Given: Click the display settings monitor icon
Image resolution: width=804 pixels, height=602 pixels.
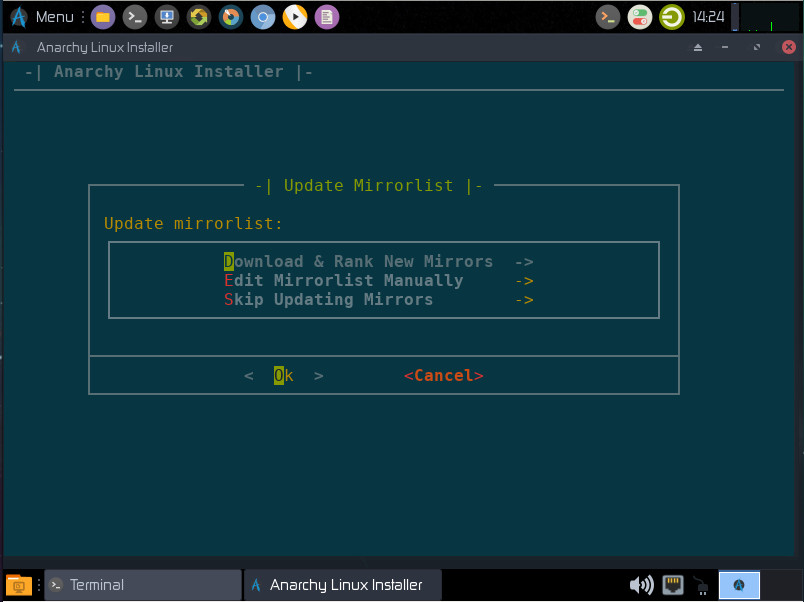Looking at the screenshot, I should coord(167,17).
